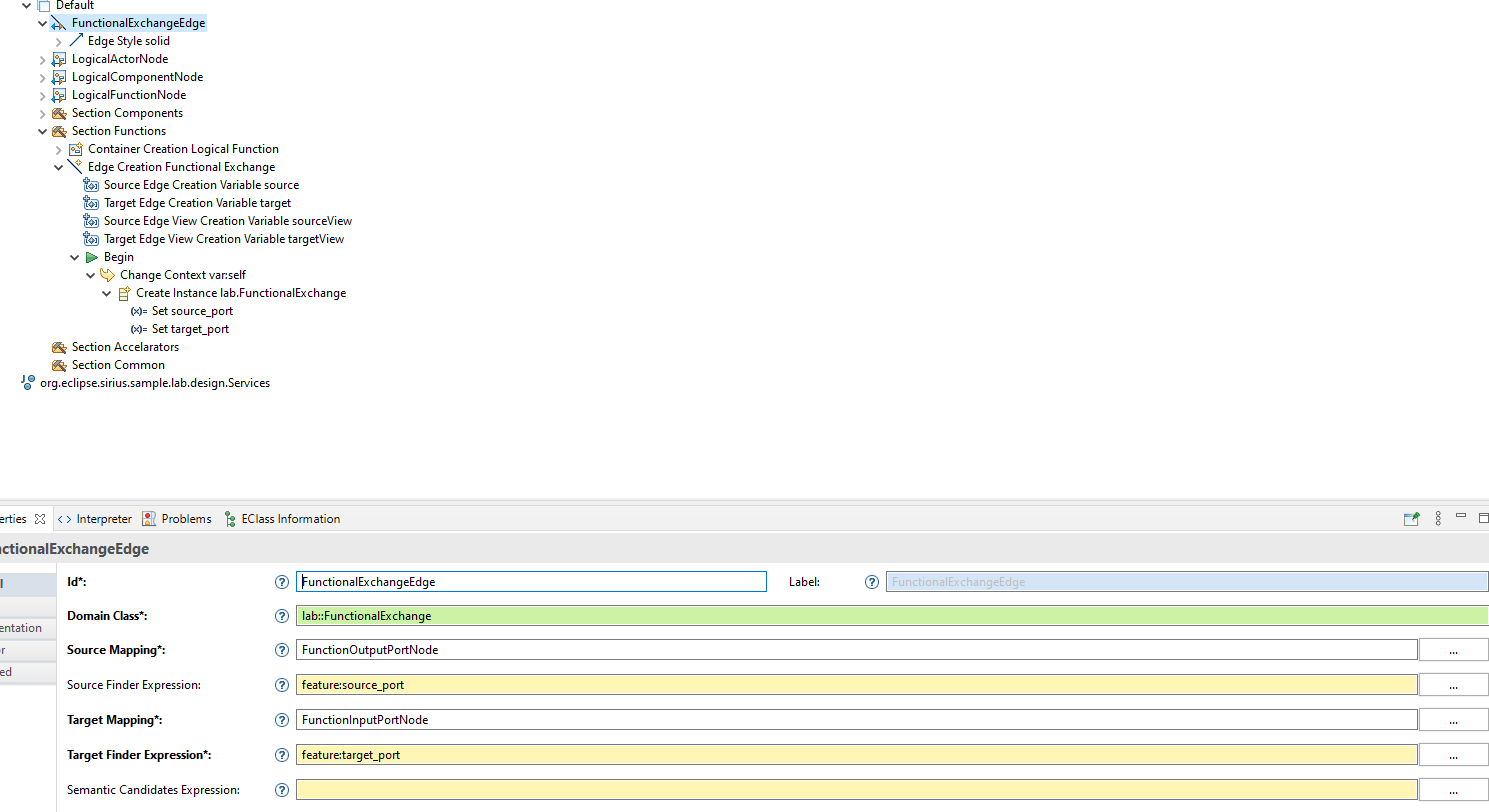The width and height of the screenshot is (1489, 812).
Task: Expand the LogicalFunctionNode tree node
Action: click(42, 95)
